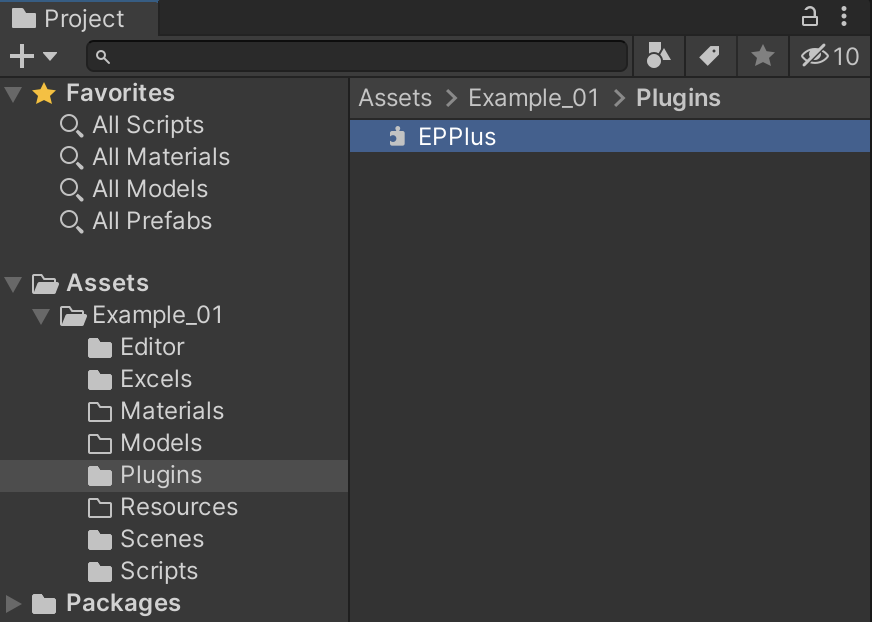Open the Excels folder
The width and height of the screenshot is (872, 622).
pyautogui.click(x=156, y=379)
